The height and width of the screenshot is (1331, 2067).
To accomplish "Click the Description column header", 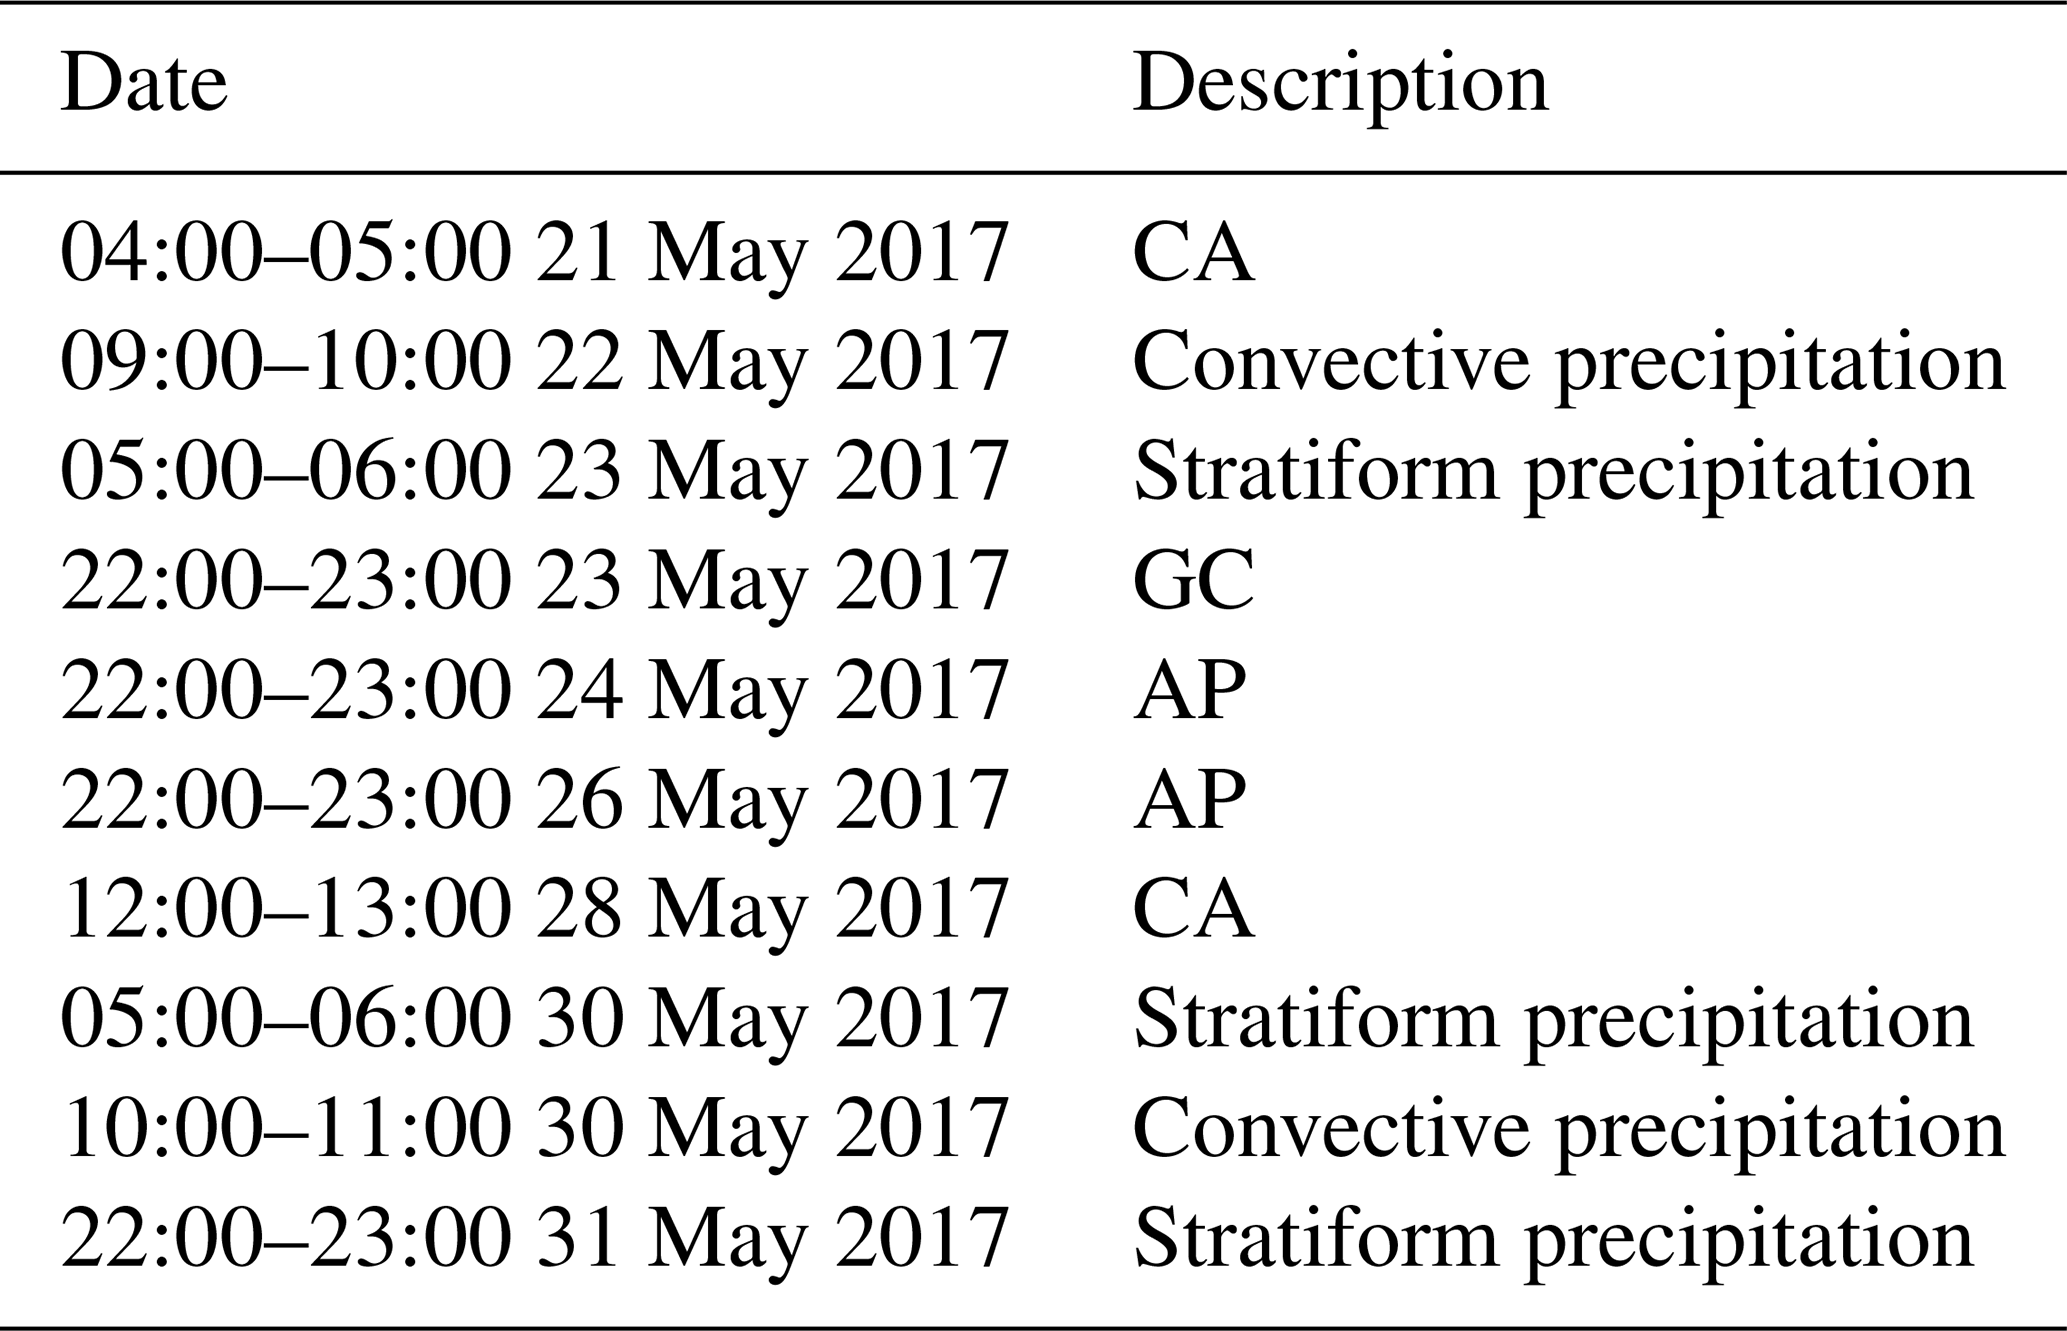I will (x=1340, y=84).
